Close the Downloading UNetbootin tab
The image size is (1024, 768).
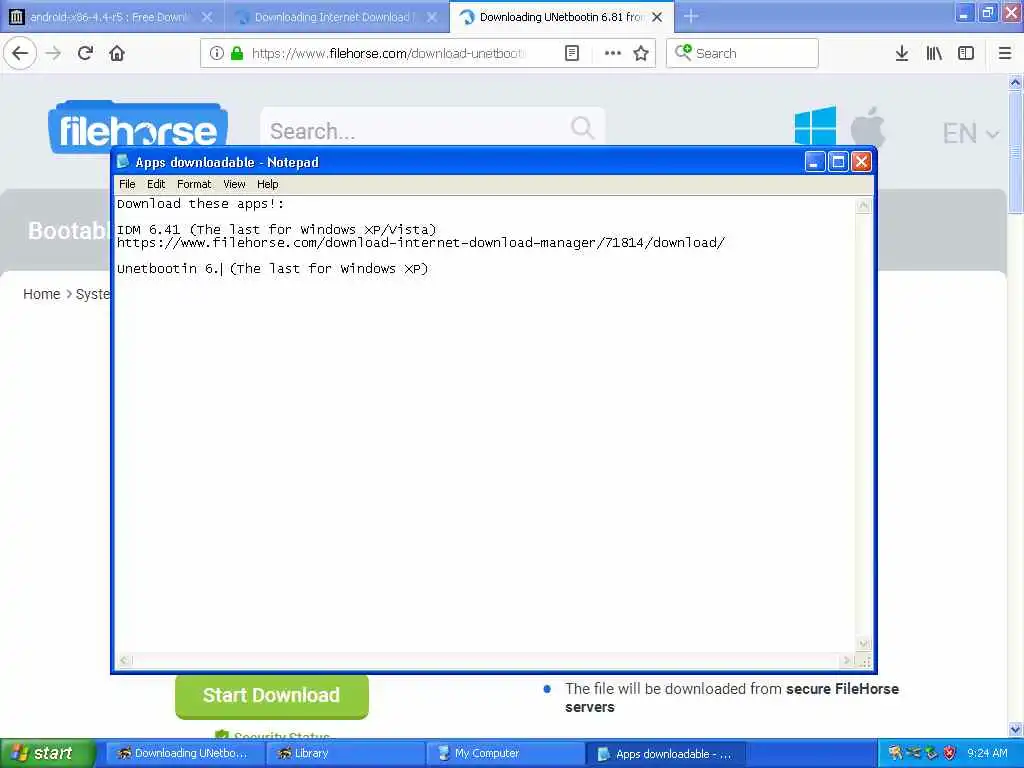pyautogui.click(x=657, y=17)
